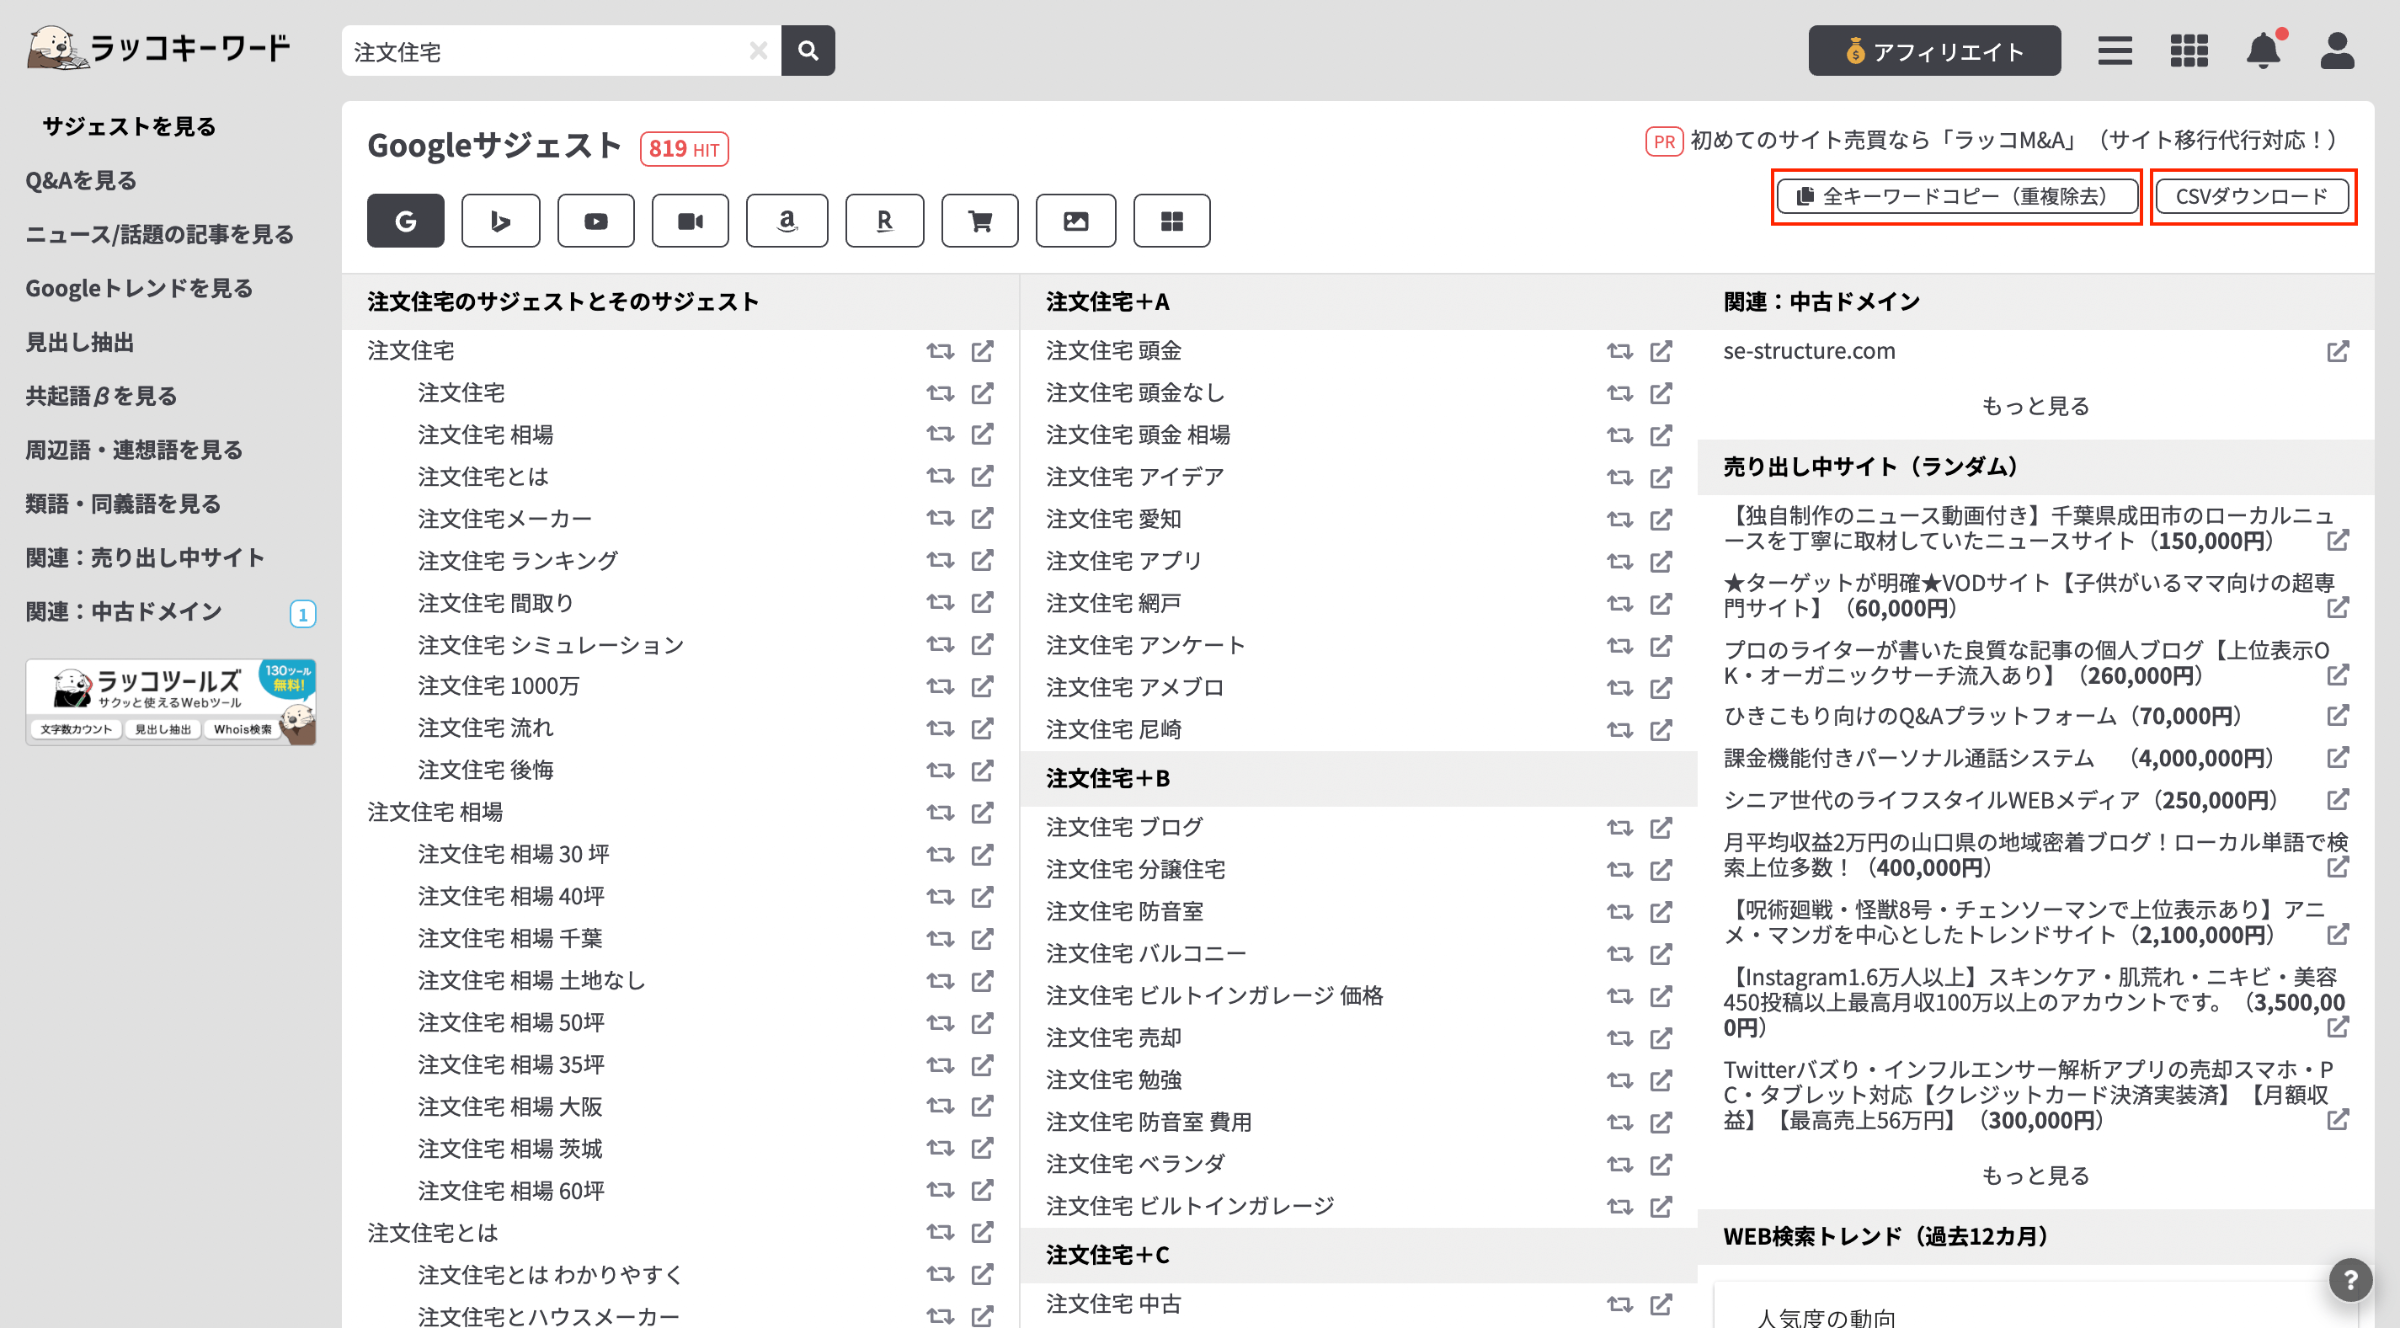The width and height of the screenshot is (2400, 1328).
Task: Re-search icon for 注文住宅 相場 30 坪
Action: 940,855
